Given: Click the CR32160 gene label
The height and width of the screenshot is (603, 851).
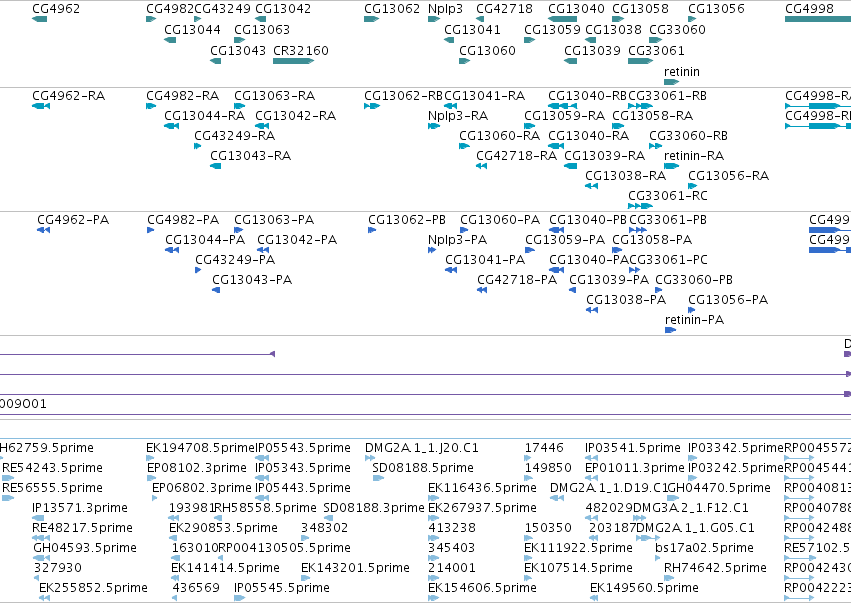Looking at the screenshot, I should [301, 50].
